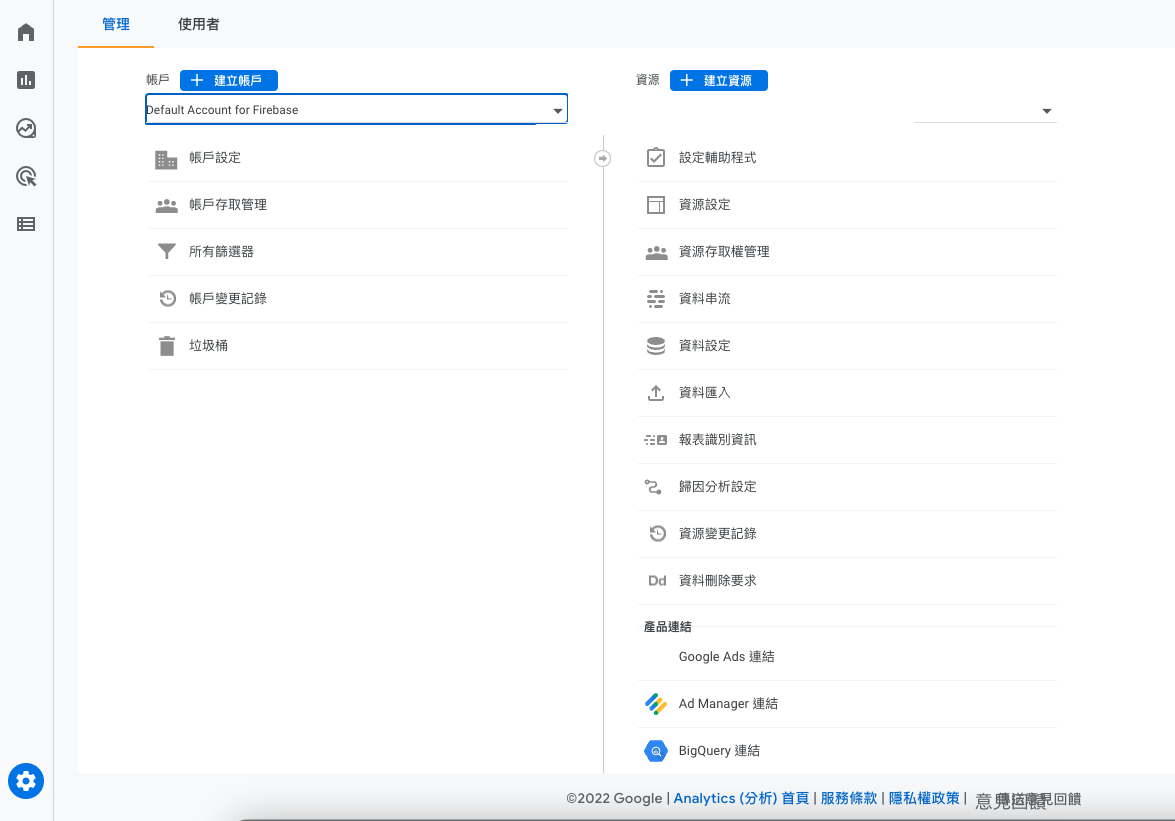Stay on the 管理 tab
The width and height of the screenshot is (1175, 821).
(115, 23)
